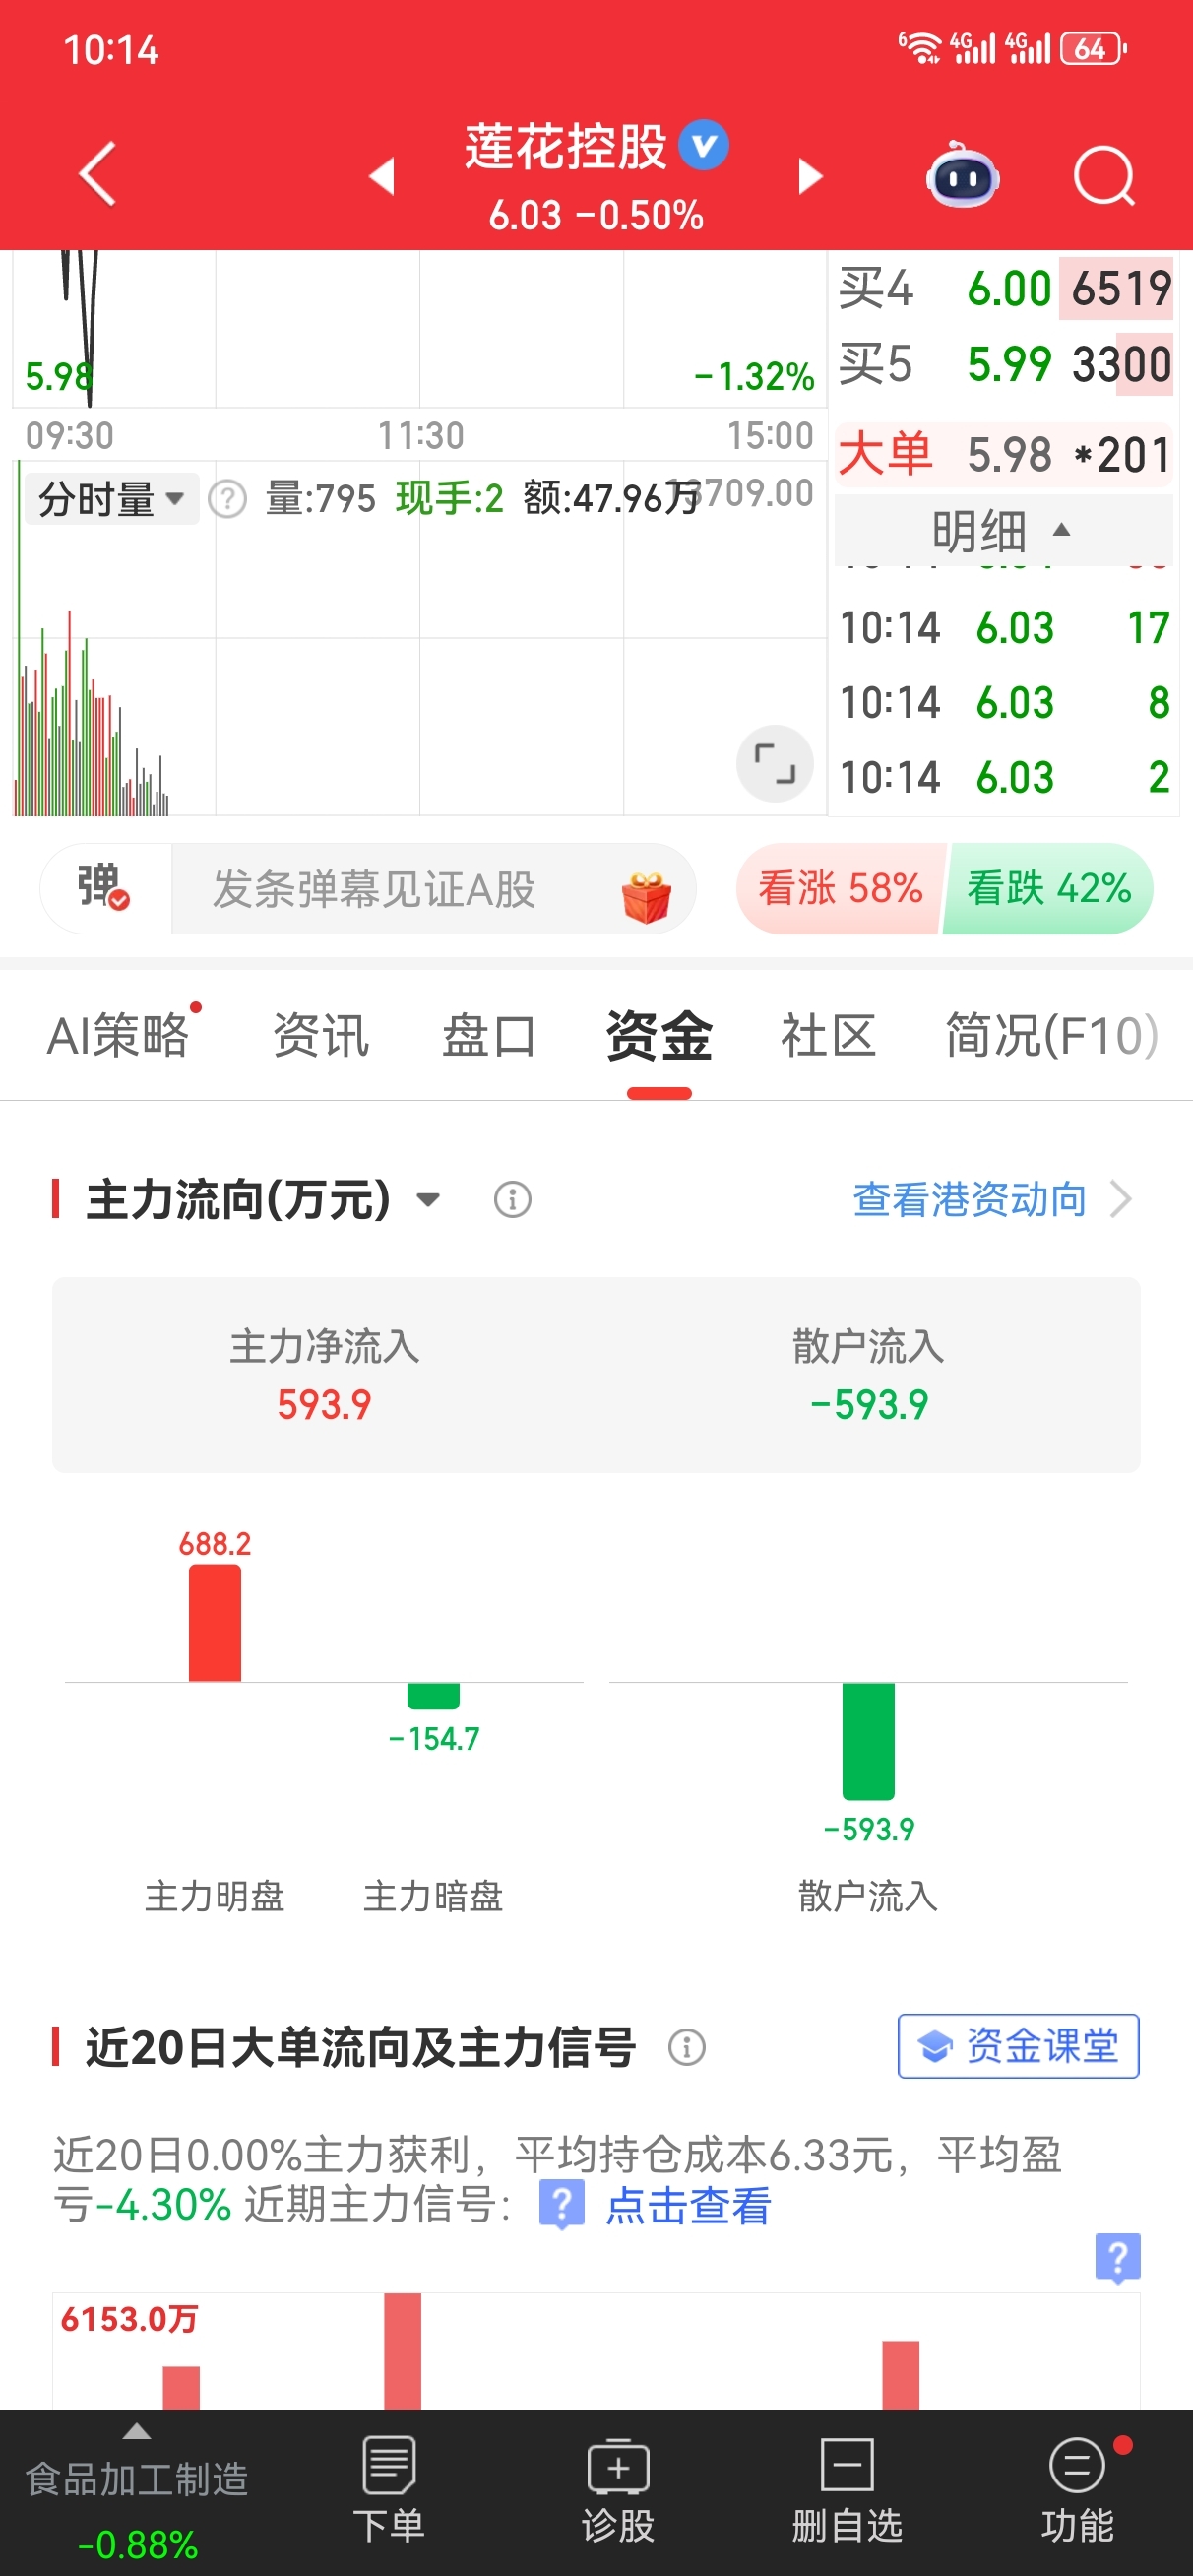
Task: Tap the 买4 6.00 6519 order row
Action: tap(1004, 288)
